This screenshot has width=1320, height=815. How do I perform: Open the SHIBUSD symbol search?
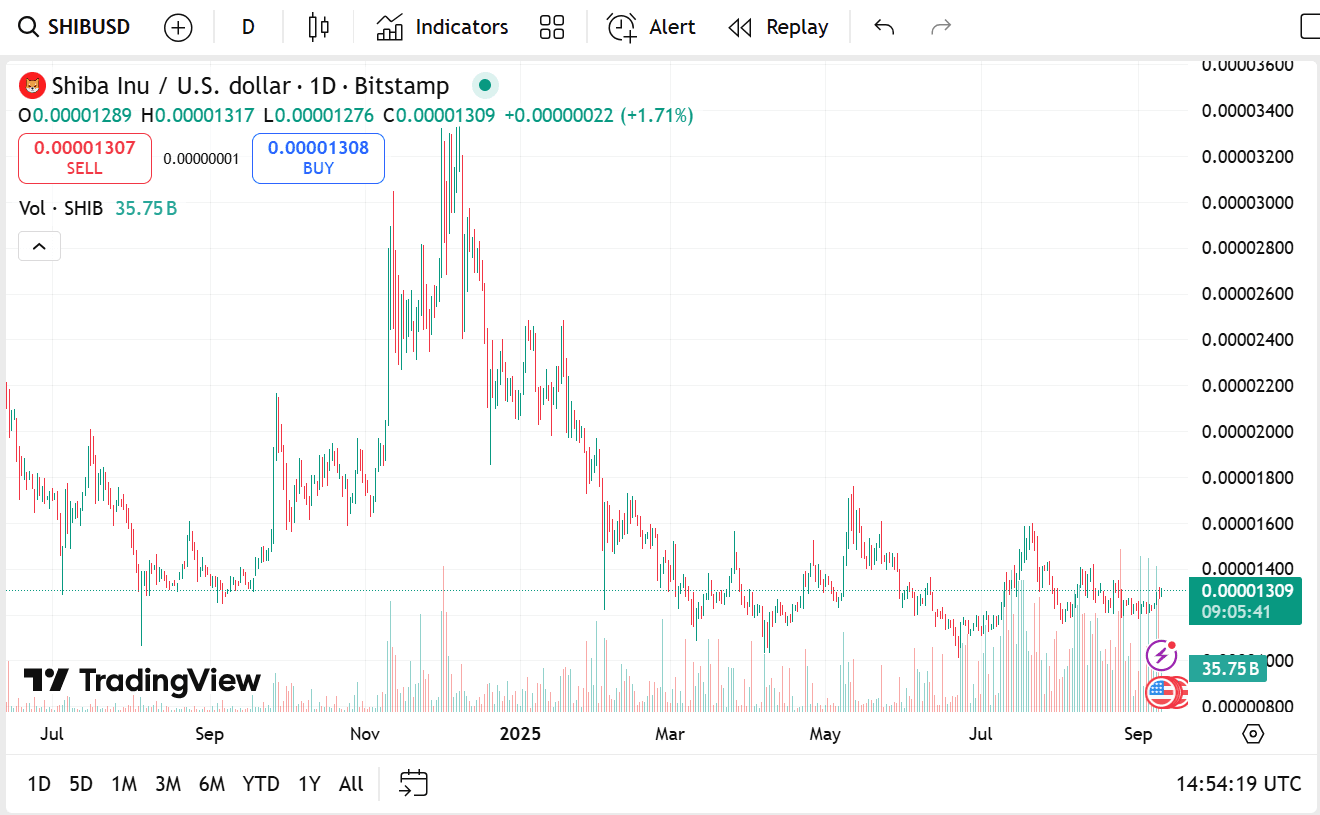pyautogui.click(x=76, y=27)
